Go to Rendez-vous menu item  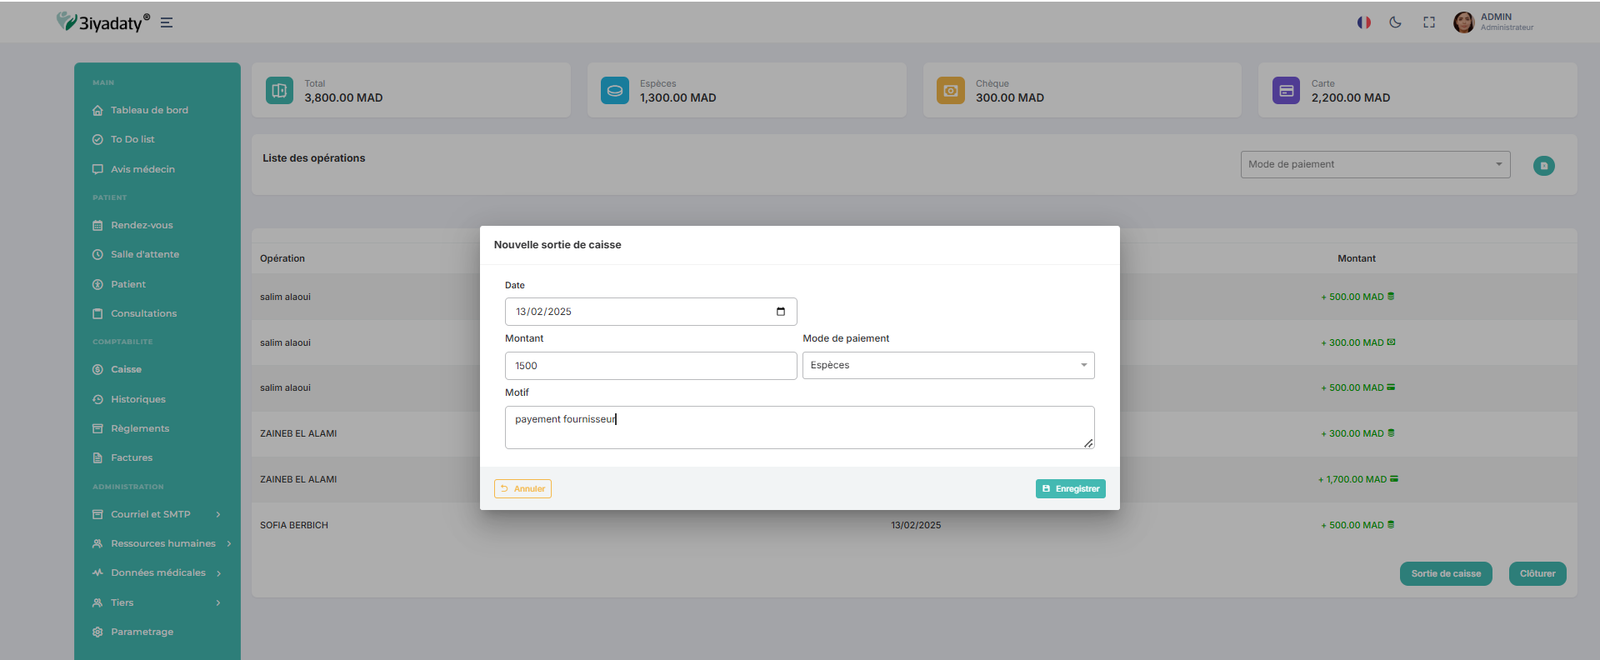(x=141, y=226)
